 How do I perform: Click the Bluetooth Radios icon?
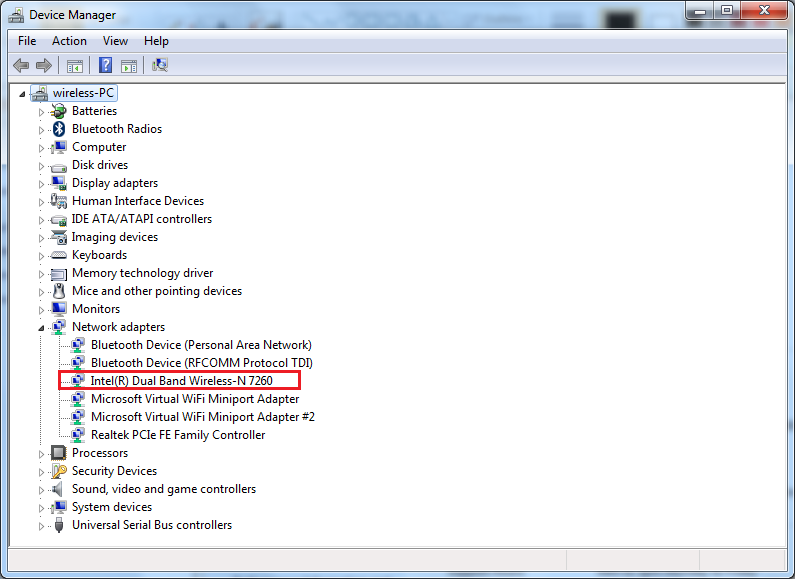point(59,129)
